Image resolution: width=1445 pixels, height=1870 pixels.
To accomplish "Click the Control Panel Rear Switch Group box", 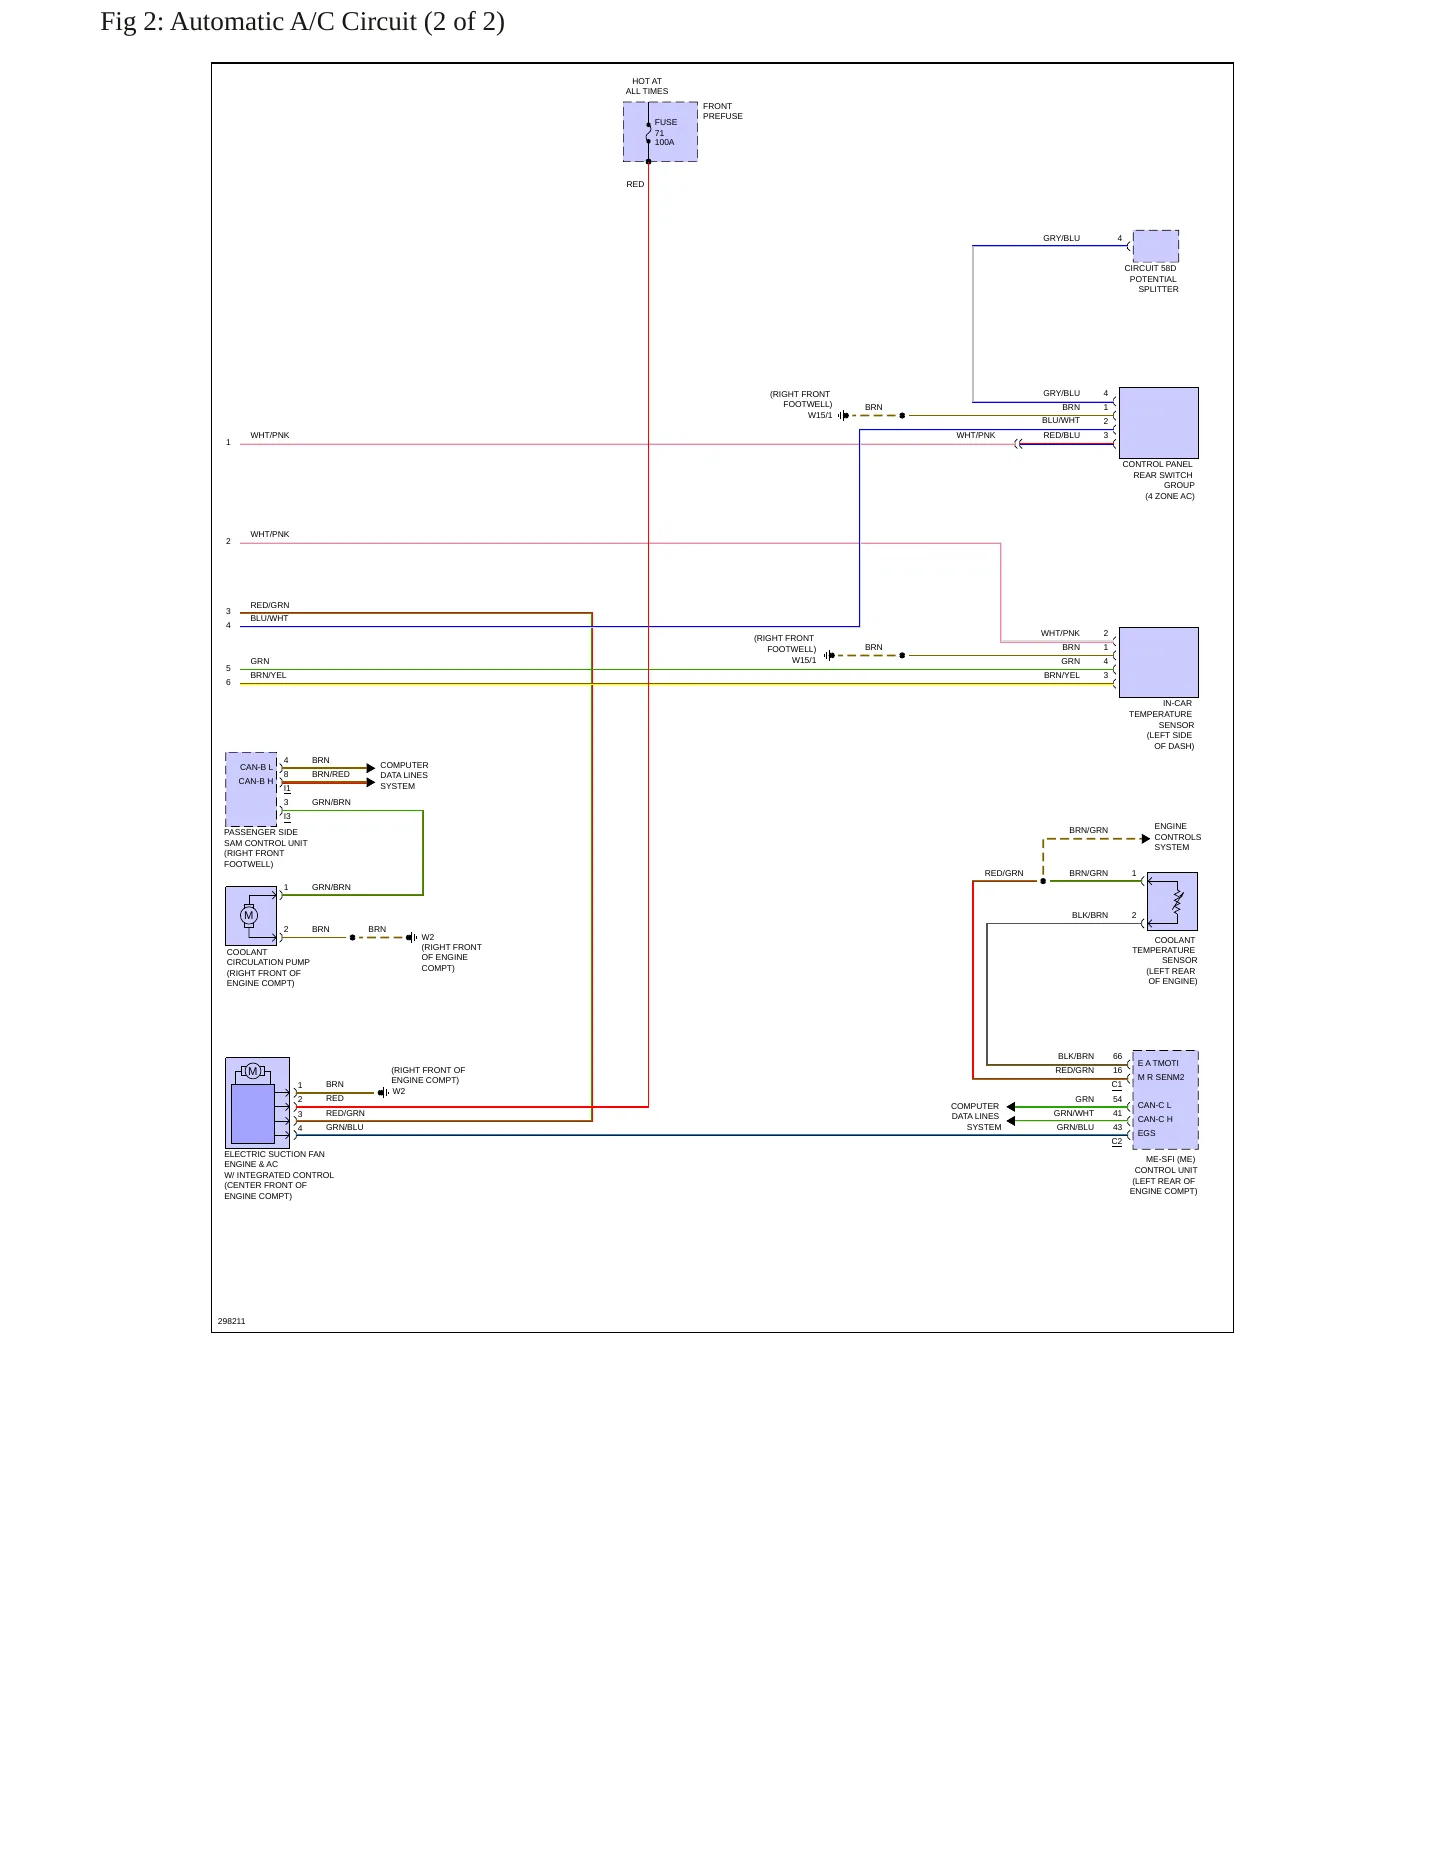I will tap(1158, 423).
